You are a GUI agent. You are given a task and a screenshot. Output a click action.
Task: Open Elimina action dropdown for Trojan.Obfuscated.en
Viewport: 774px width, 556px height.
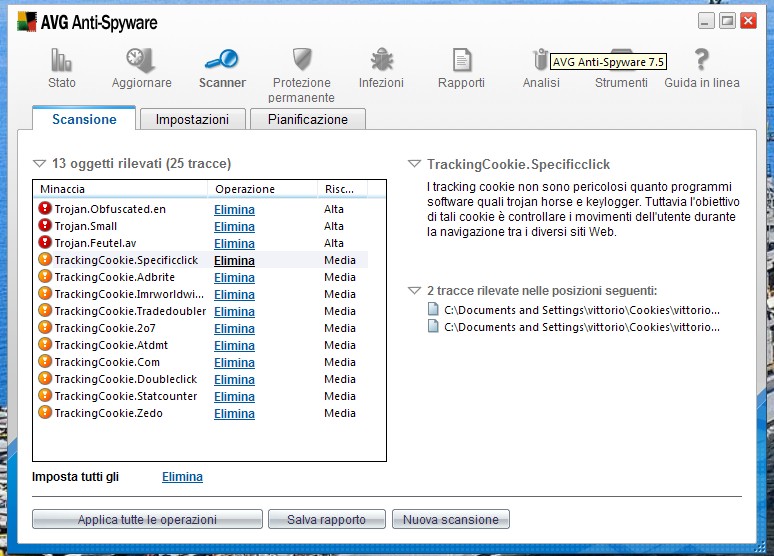click(x=234, y=209)
